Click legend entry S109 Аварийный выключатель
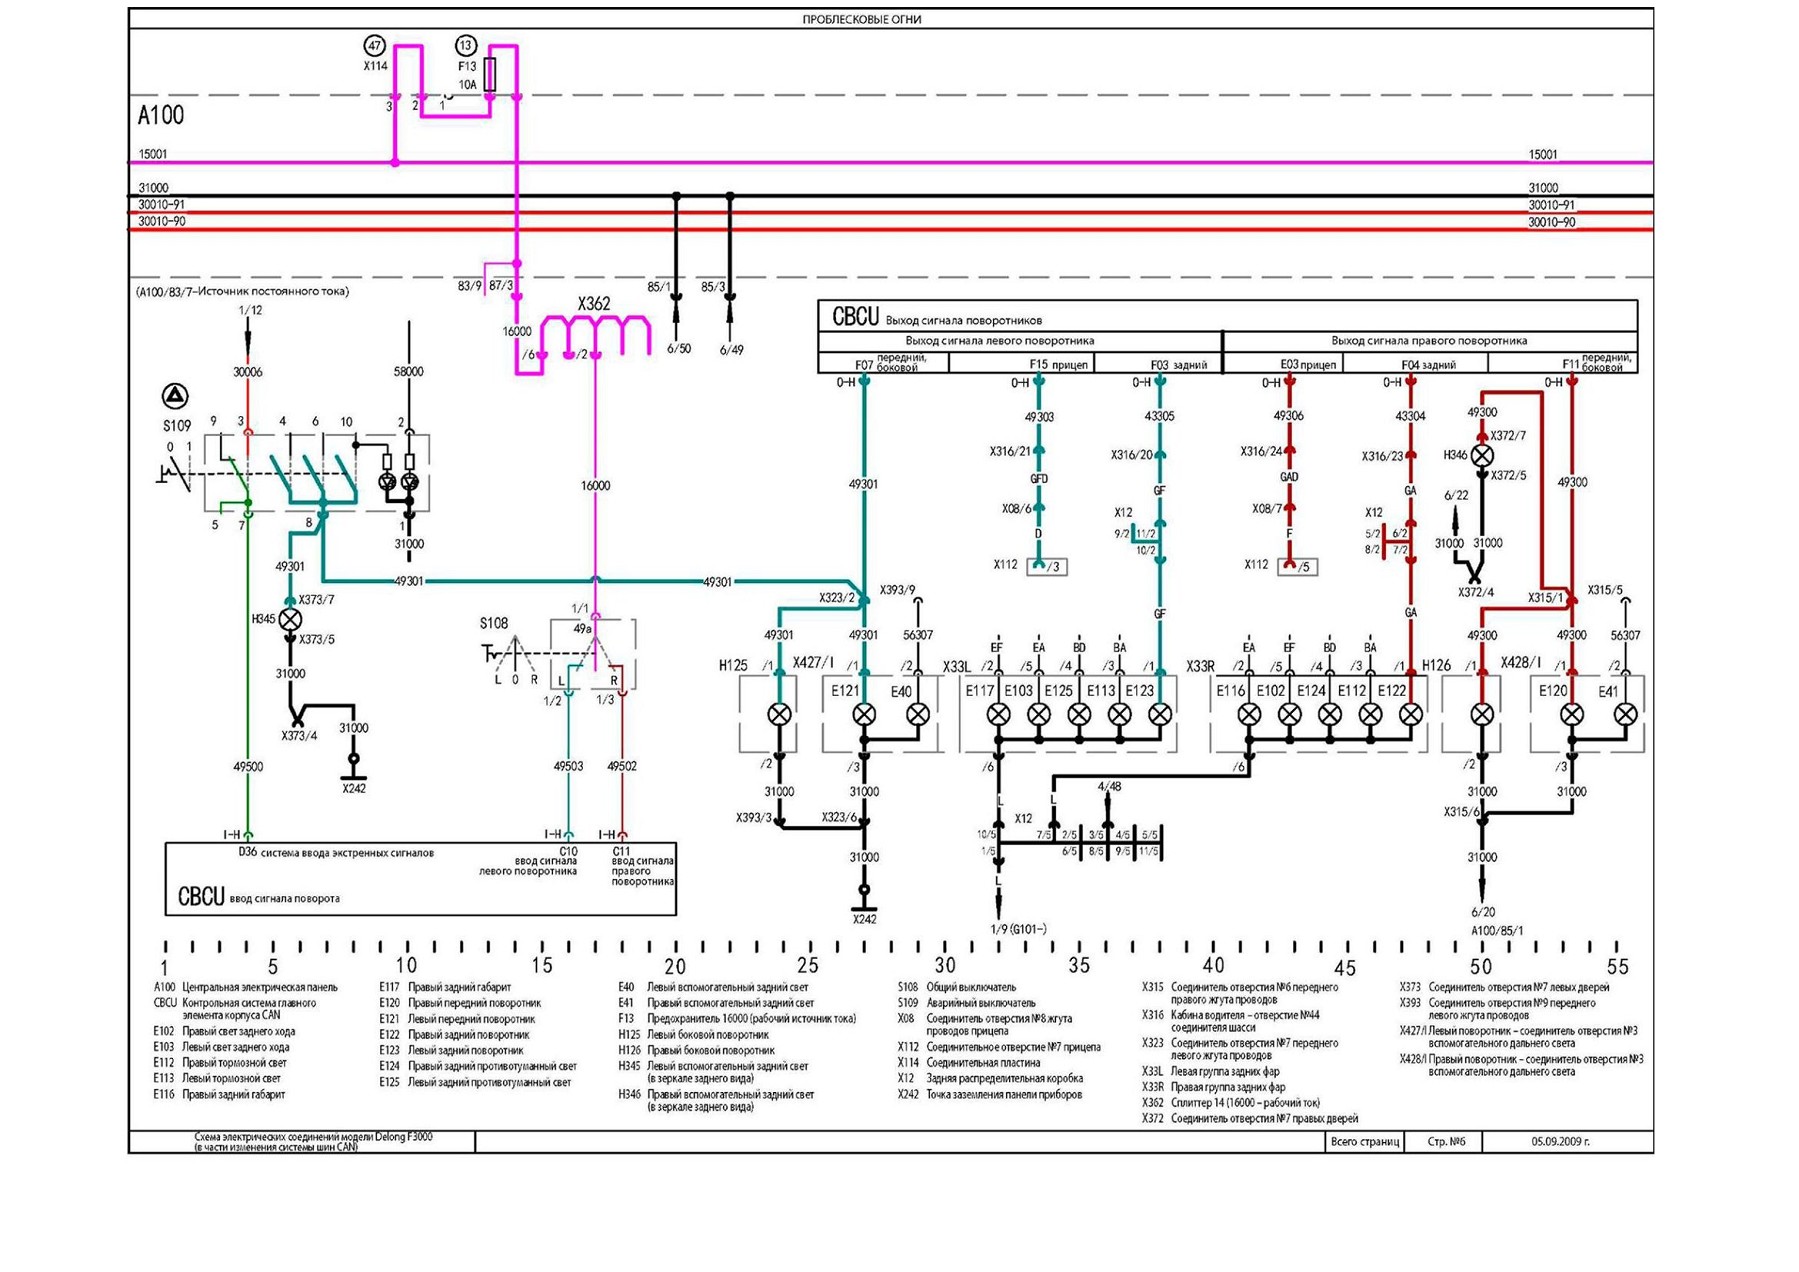The height and width of the screenshot is (1272, 1799). click(967, 1003)
